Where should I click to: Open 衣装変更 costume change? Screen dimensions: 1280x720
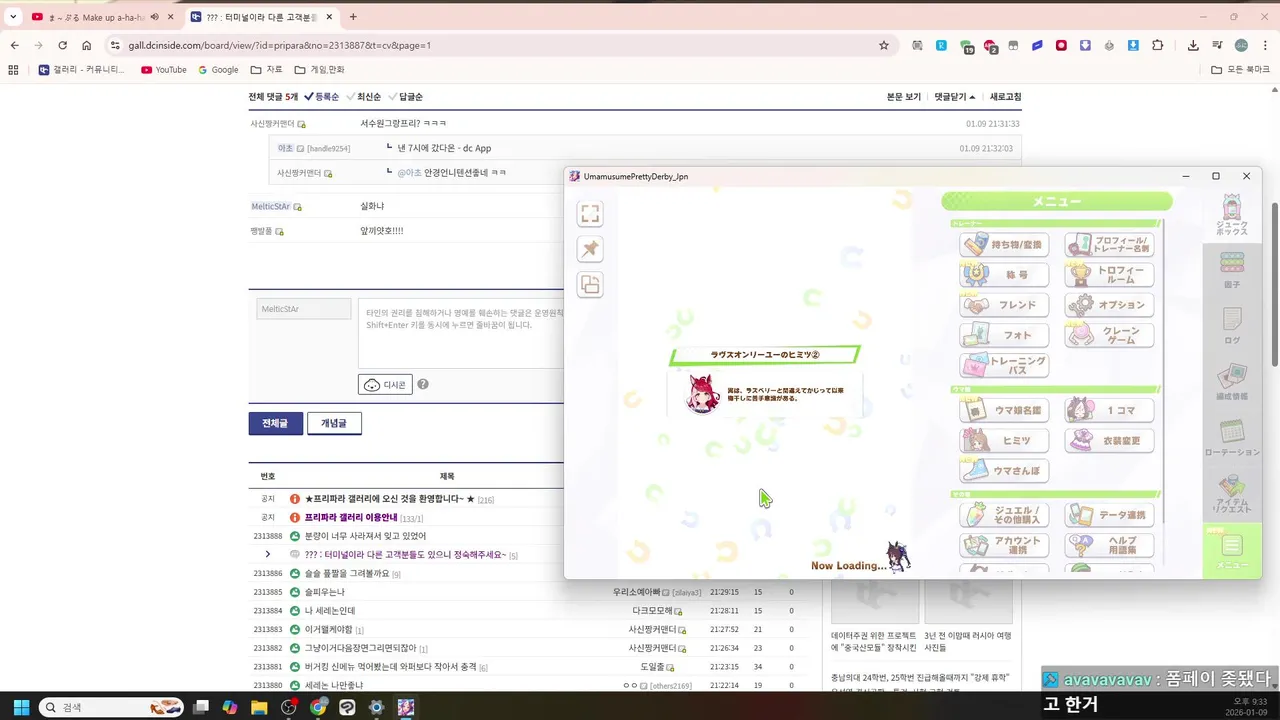pyautogui.click(x=1110, y=440)
